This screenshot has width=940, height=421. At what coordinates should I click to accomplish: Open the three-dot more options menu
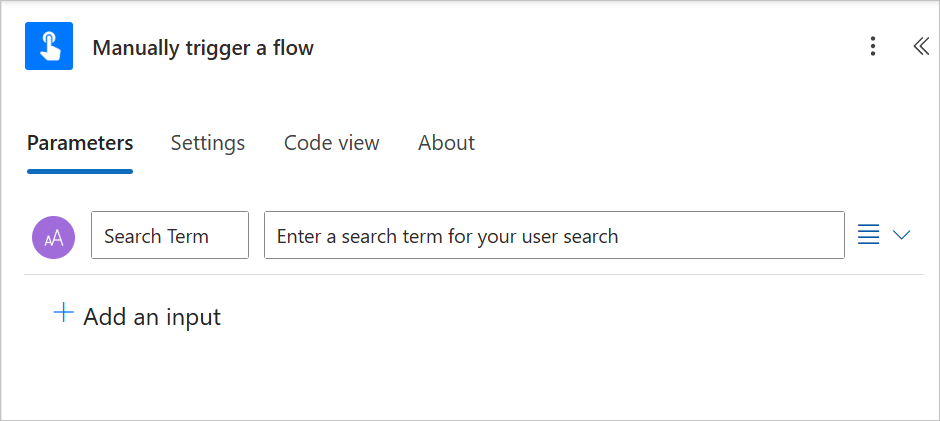[x=873, y=46]
